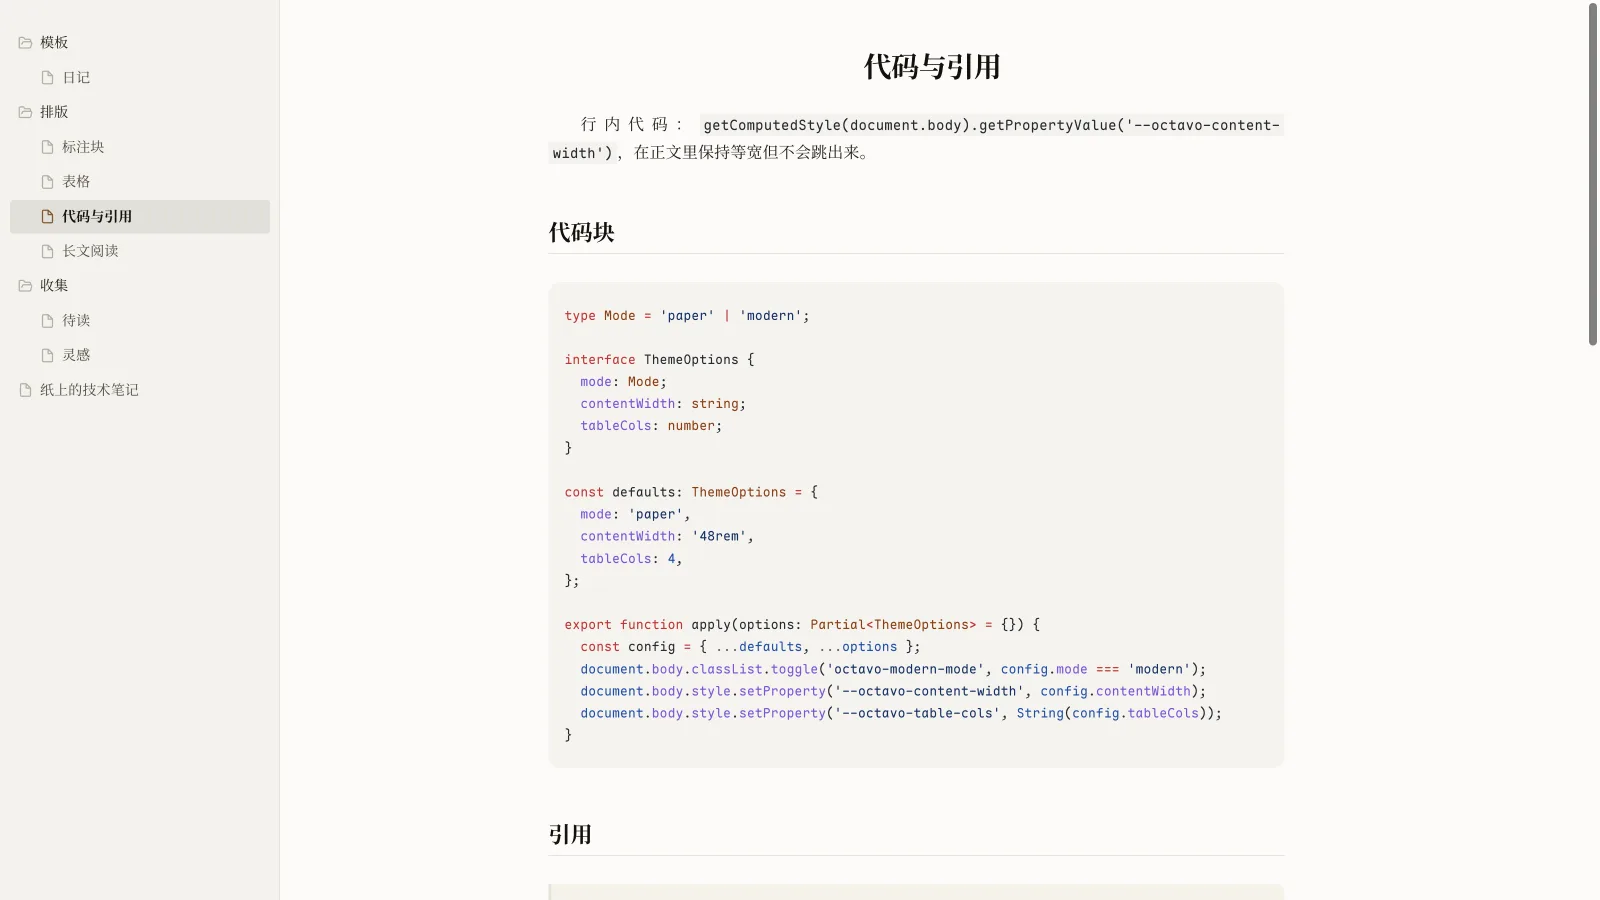Click the file icon beside 灵感
Image resolution: width=1600 pixels, height=900 pixels.
[47, 355]
